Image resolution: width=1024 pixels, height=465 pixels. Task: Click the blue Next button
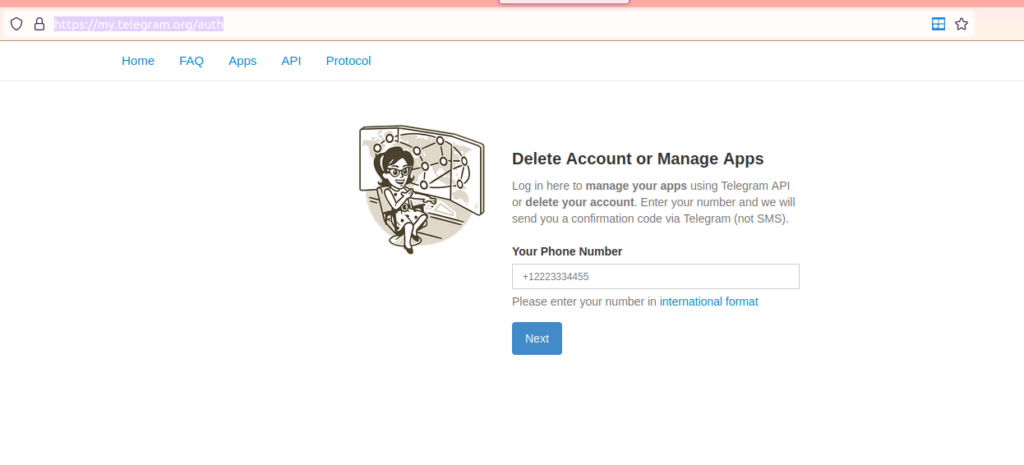[x=537, y=338]
